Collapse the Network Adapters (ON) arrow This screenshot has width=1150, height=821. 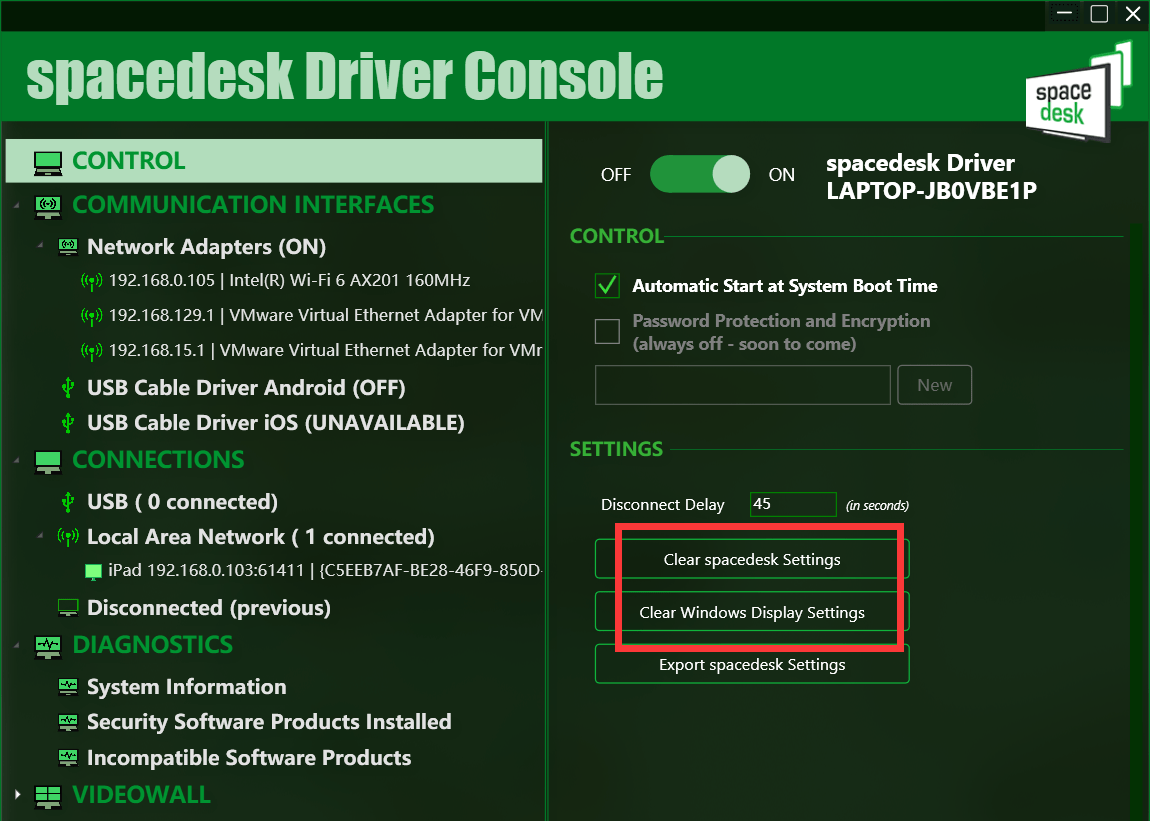(x=40, y=245)
